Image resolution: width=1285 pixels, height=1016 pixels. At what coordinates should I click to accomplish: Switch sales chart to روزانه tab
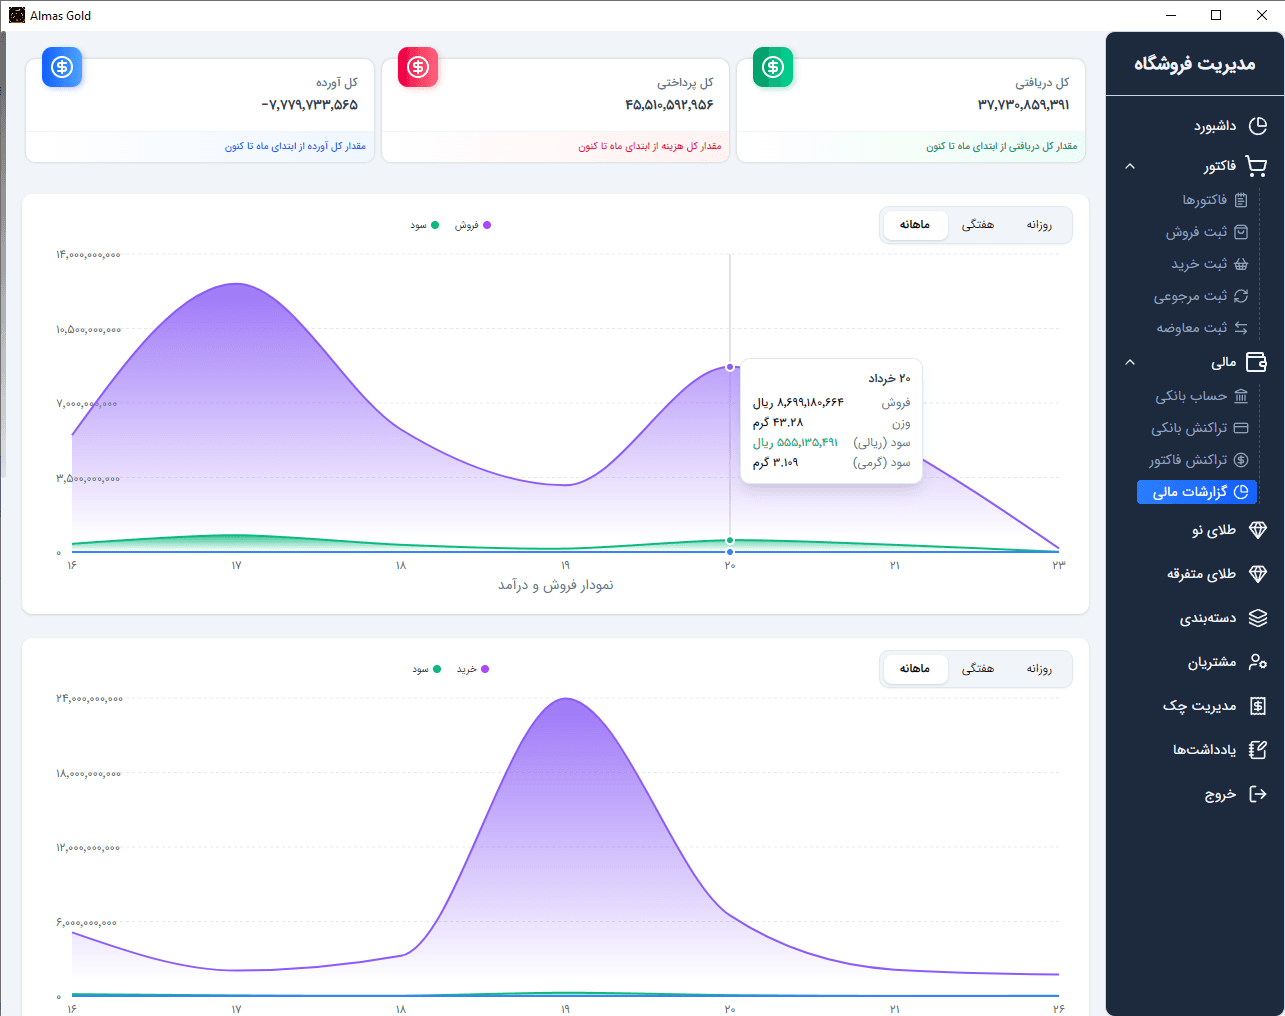[x=1039, y=225]
